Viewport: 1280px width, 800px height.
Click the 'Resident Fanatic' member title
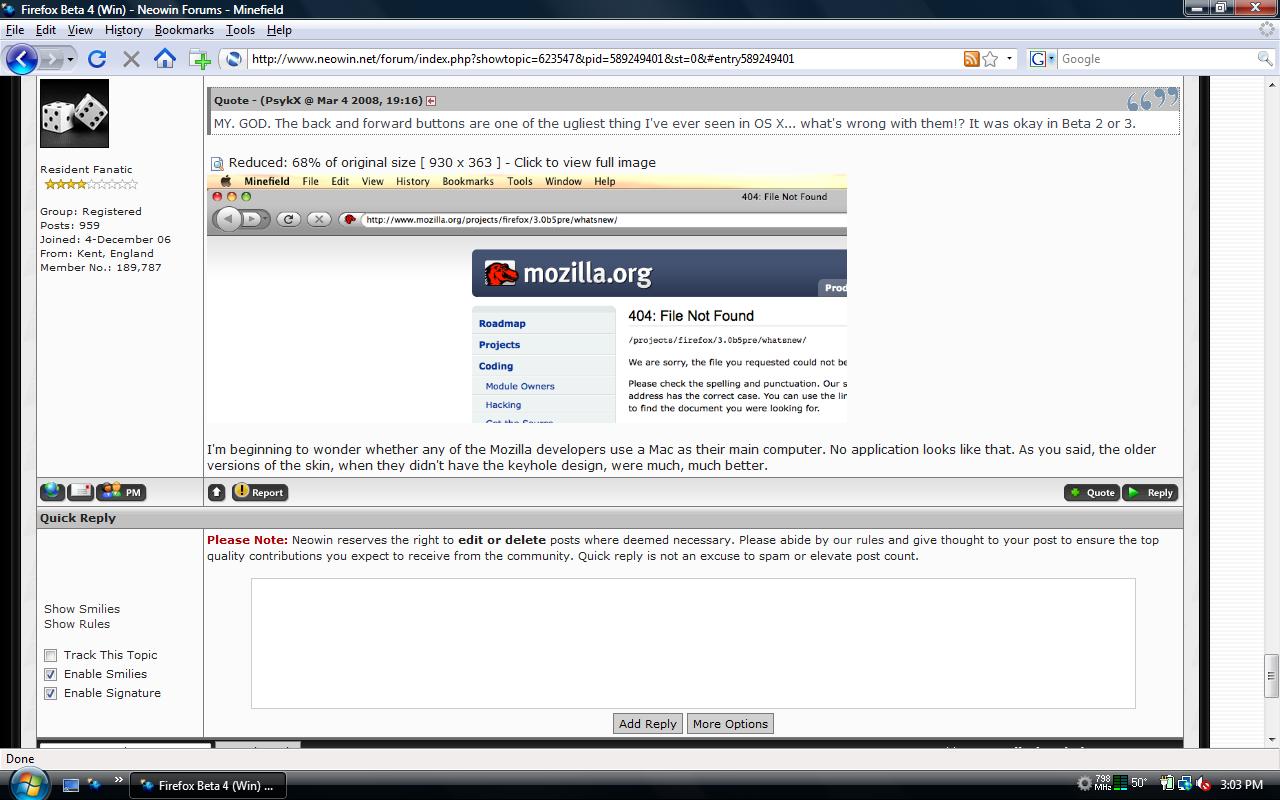(x=86, y=170)
